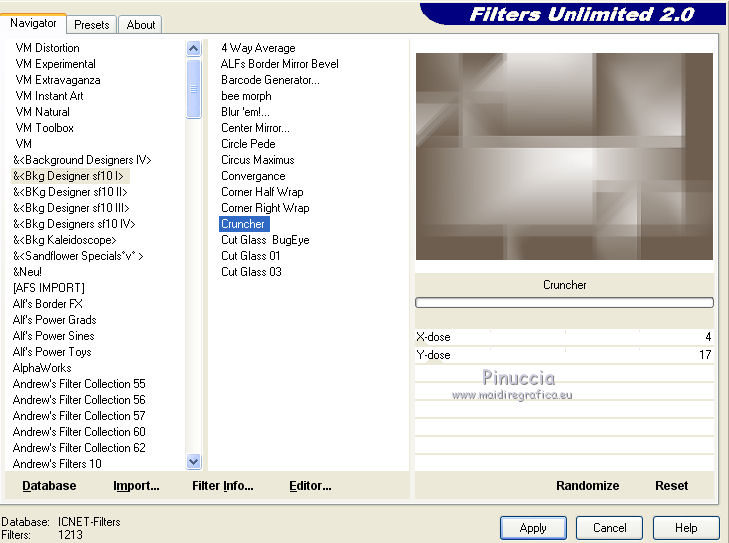
Task: Click the scroll down arrow in category list
Action: pos(193,462)
